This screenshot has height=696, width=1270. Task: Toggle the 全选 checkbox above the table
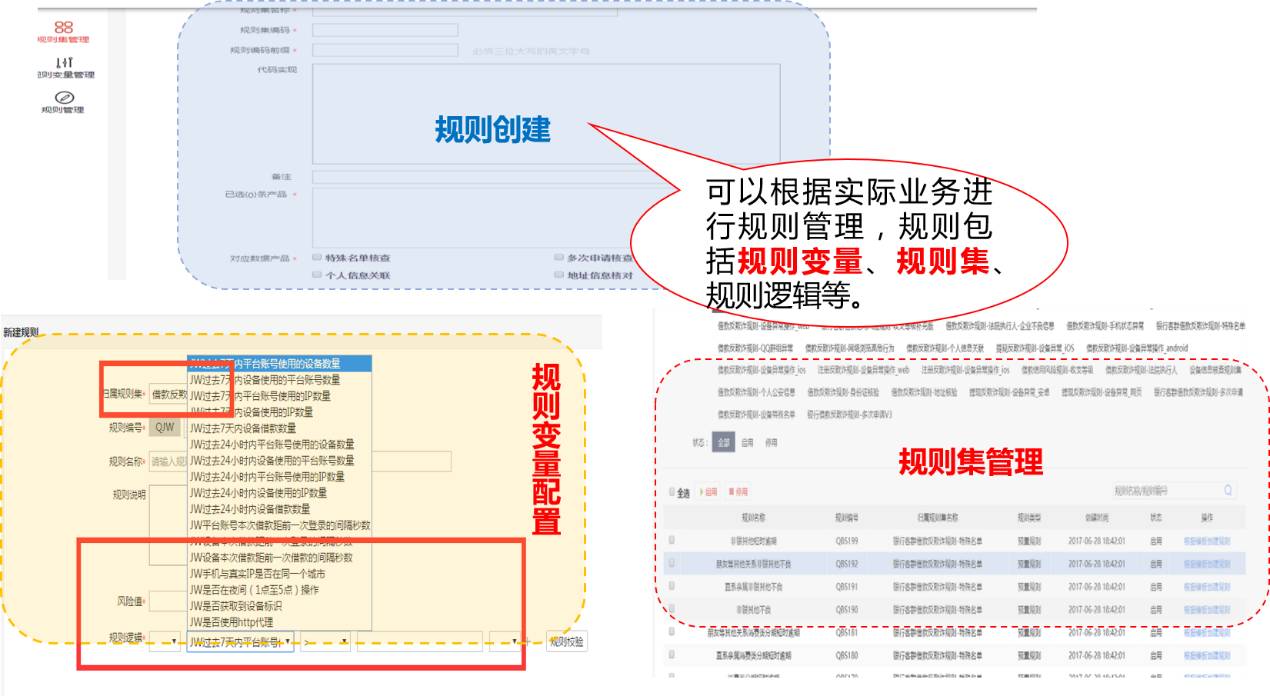[x=671, y=493]
